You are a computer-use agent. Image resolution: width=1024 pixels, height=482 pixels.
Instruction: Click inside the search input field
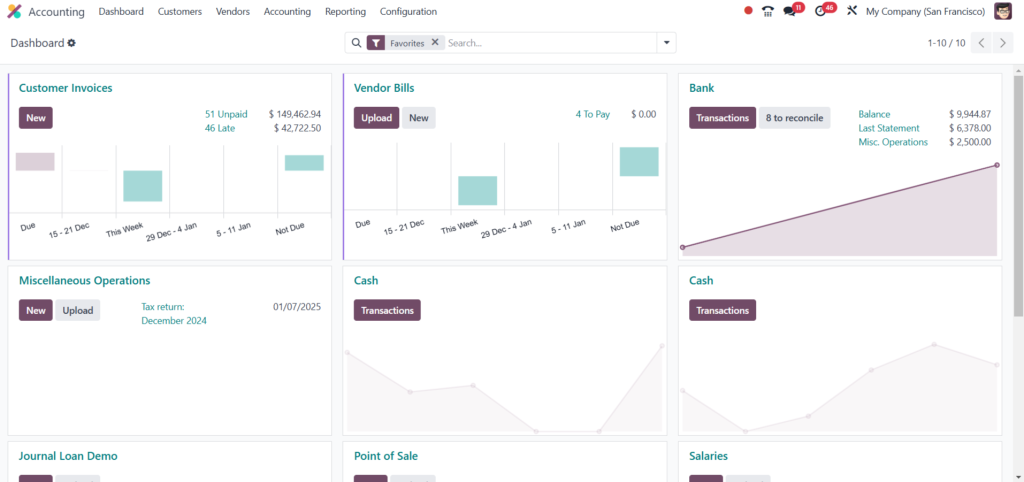pos(551,43)
